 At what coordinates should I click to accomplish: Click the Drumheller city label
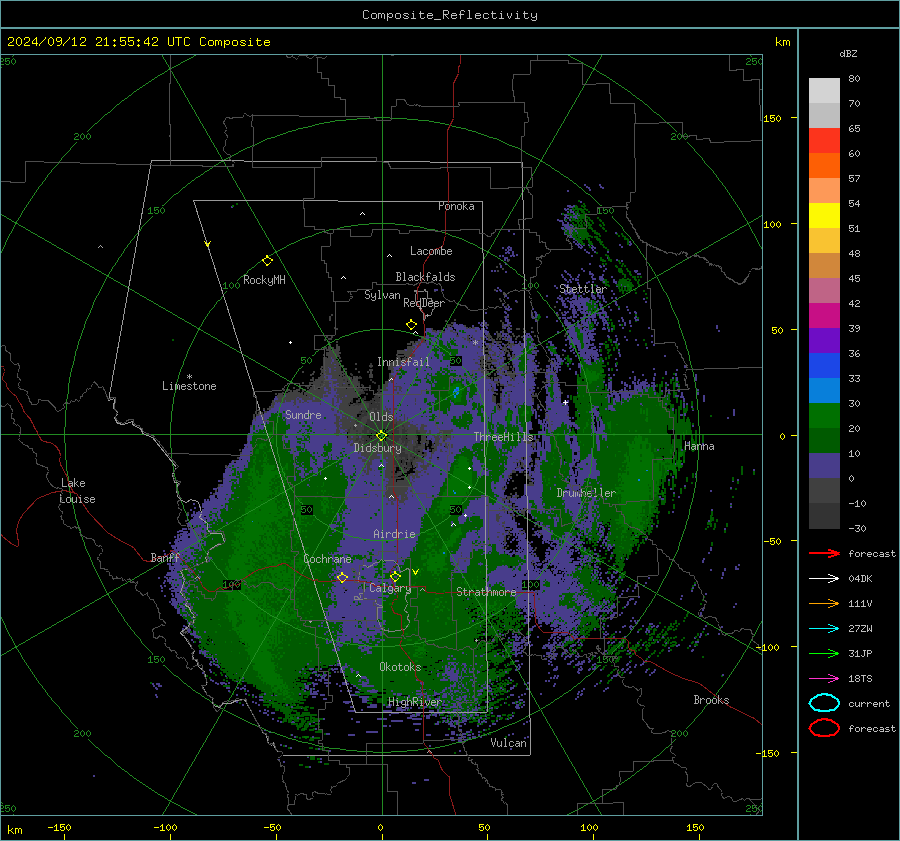[586, 493]
